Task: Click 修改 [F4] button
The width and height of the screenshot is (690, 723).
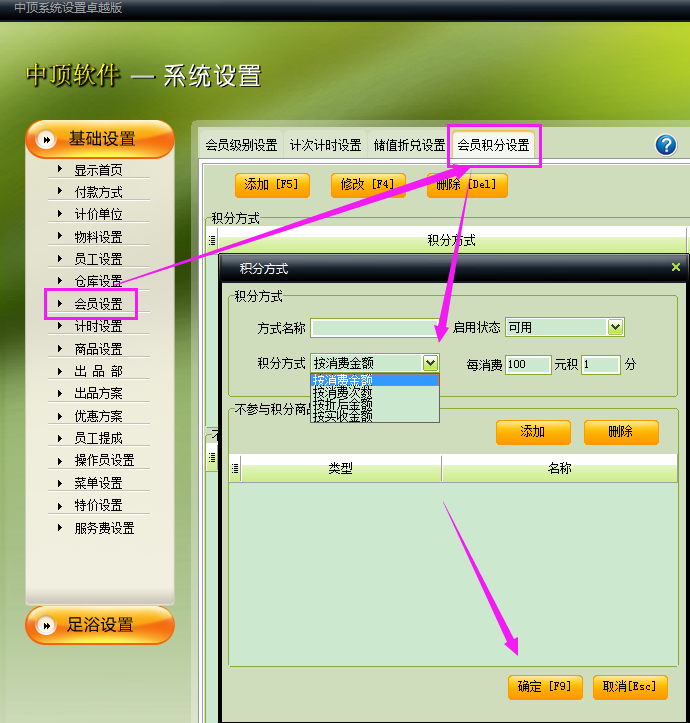Action: [x=368, y=185]
